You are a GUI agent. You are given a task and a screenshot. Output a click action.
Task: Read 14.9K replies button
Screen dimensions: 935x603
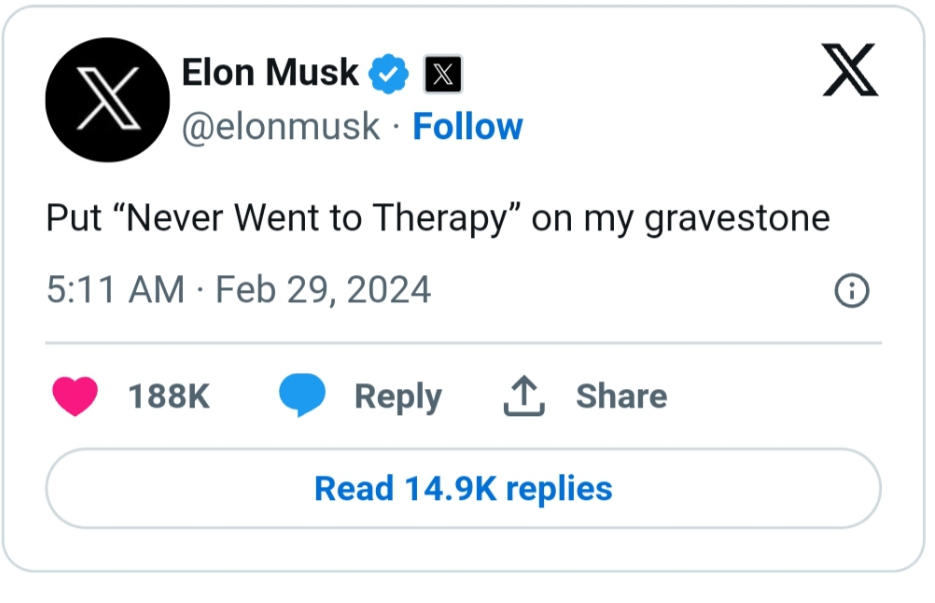463,488
